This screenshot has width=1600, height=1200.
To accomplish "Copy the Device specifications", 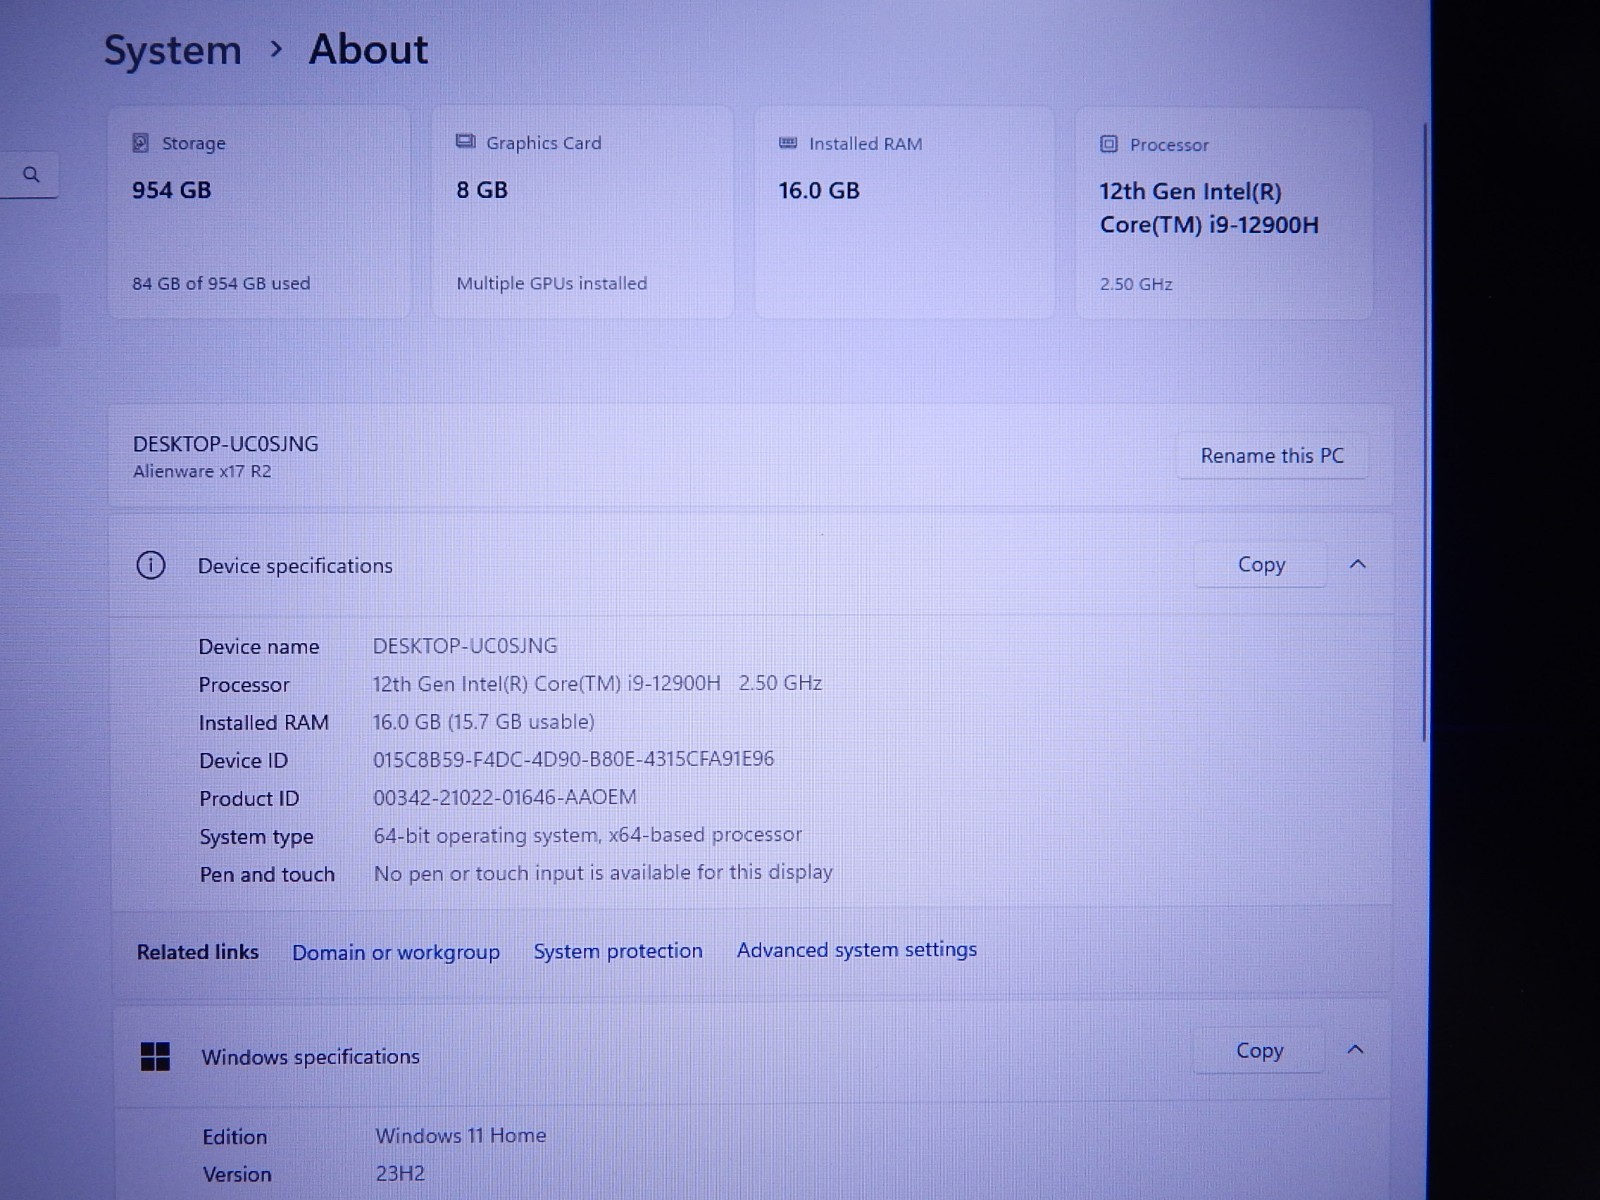I will (x=1261, y=565).
